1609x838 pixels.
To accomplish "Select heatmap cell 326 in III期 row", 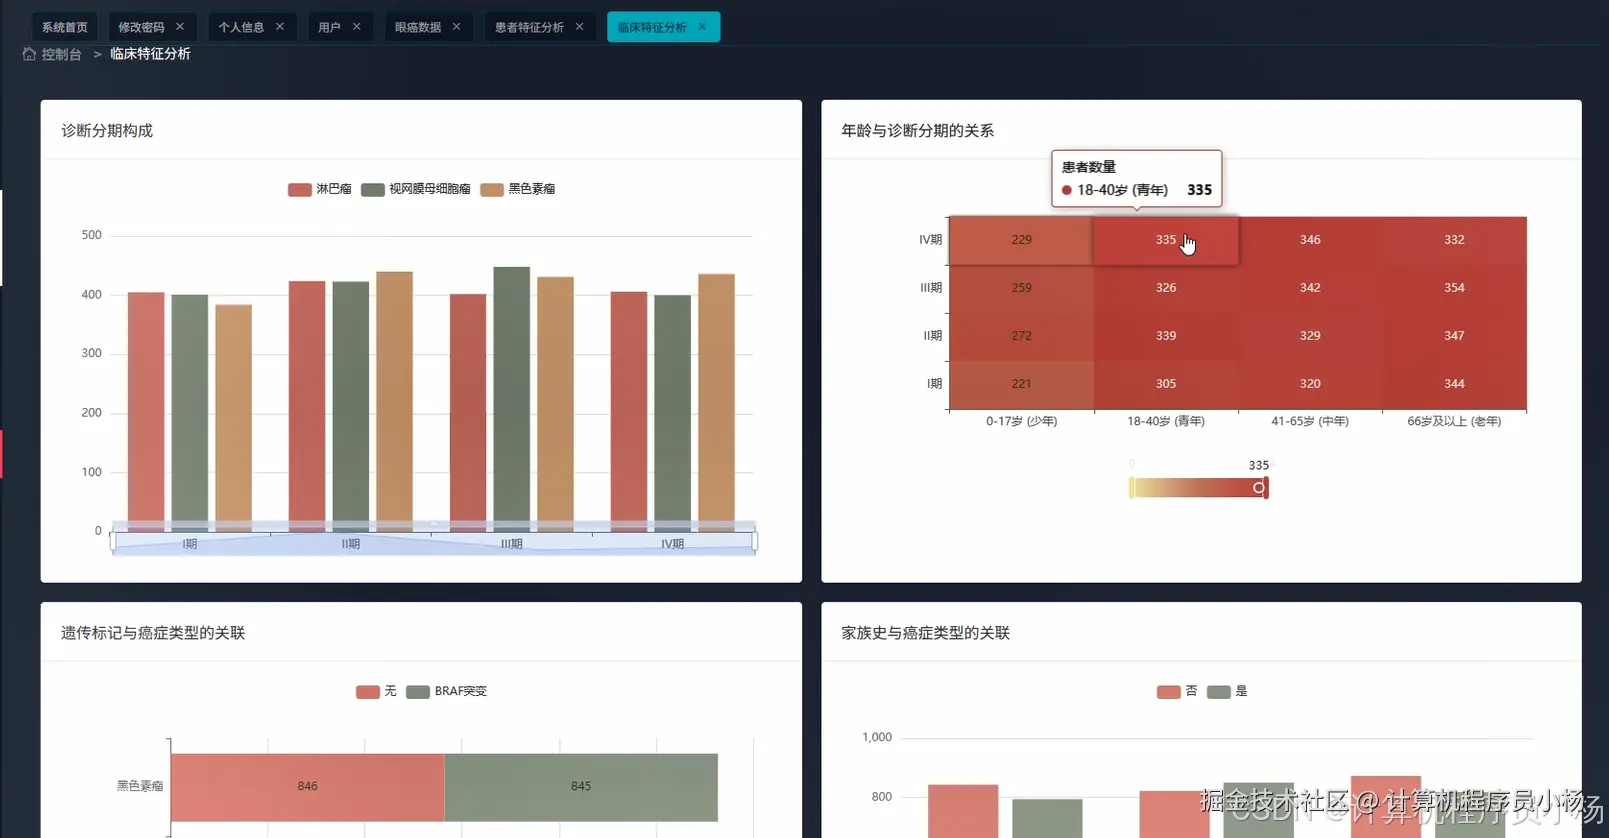I will (1166, 288).
